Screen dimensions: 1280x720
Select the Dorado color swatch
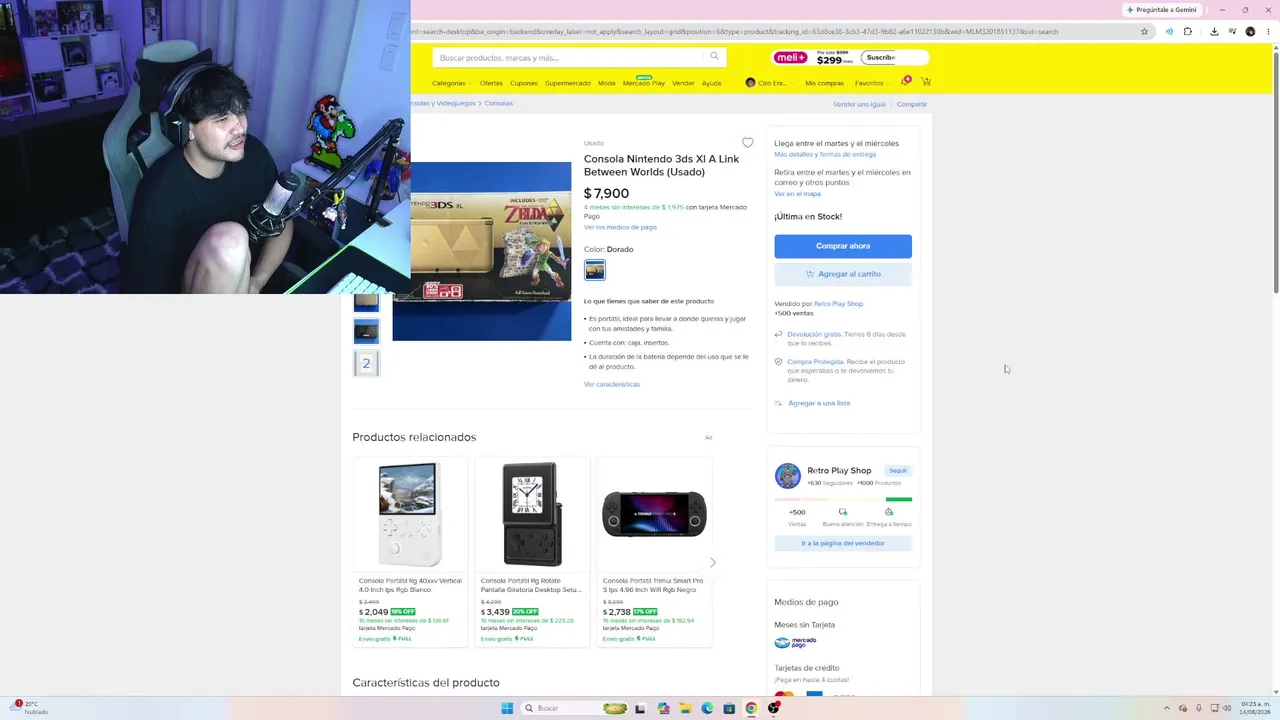pyautogui.click(x=595, y=270)
